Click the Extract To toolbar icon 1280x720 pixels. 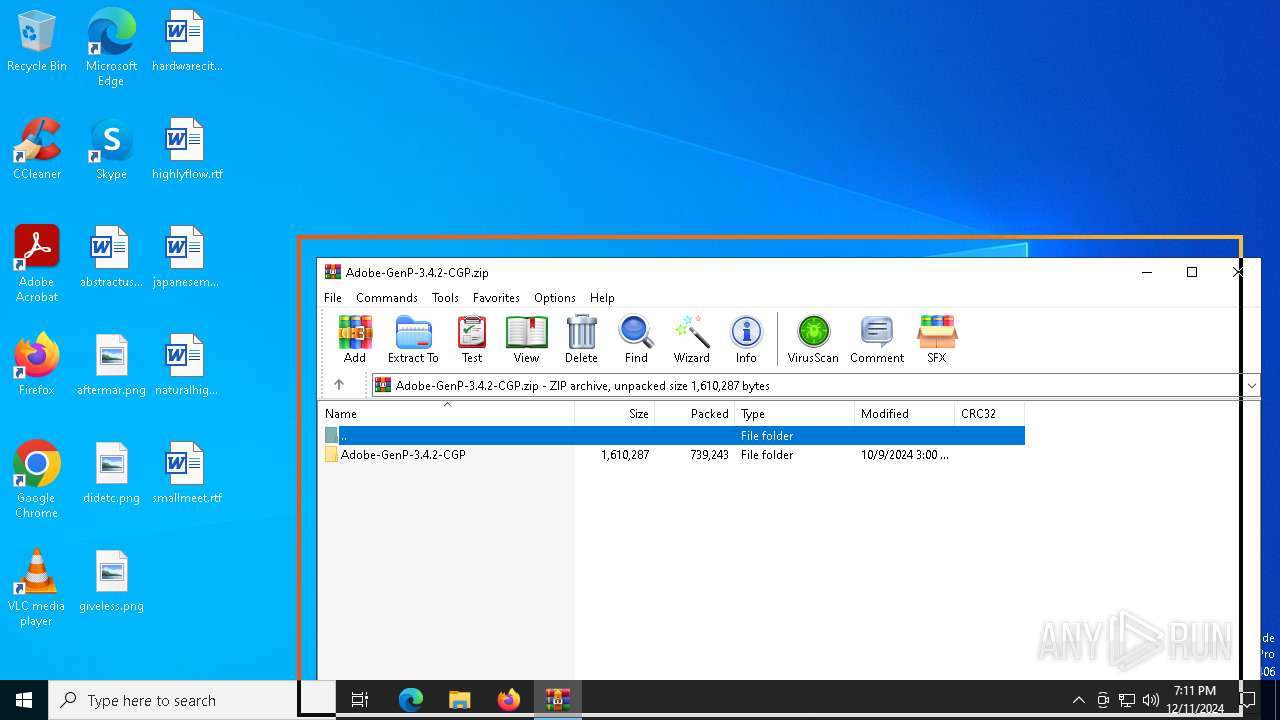pyautogui.click(x=413, y=339)
